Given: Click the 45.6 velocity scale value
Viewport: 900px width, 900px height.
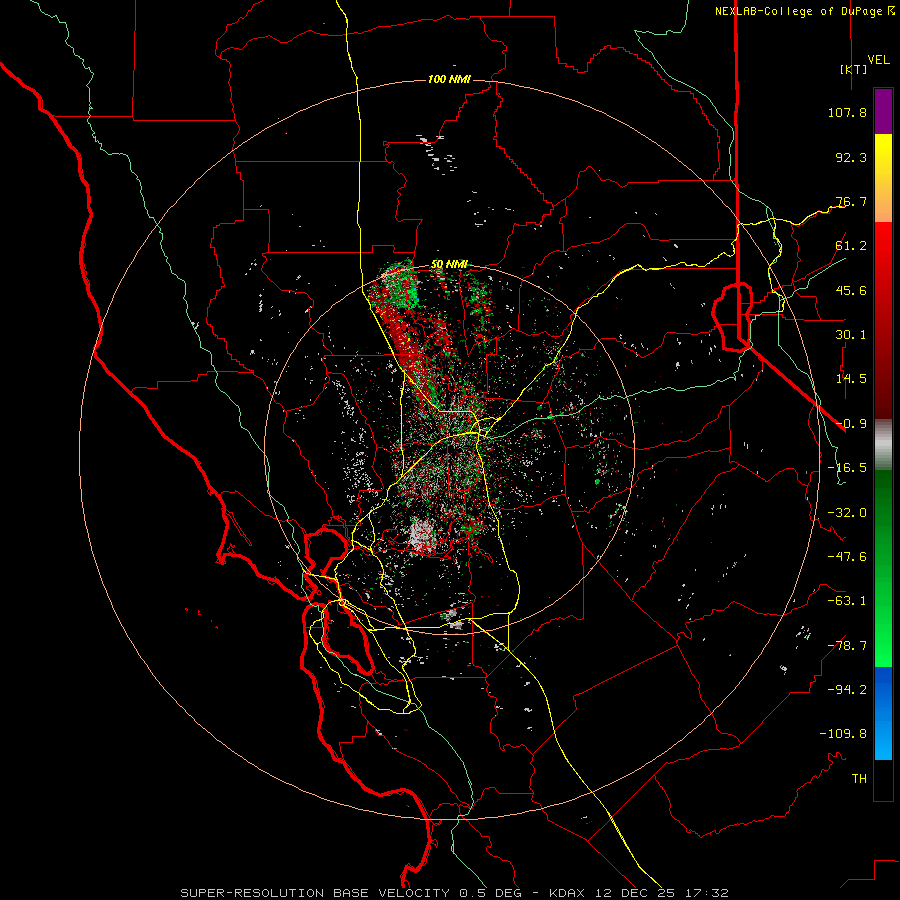Looking at the screenshot, I should click(851, 290).
